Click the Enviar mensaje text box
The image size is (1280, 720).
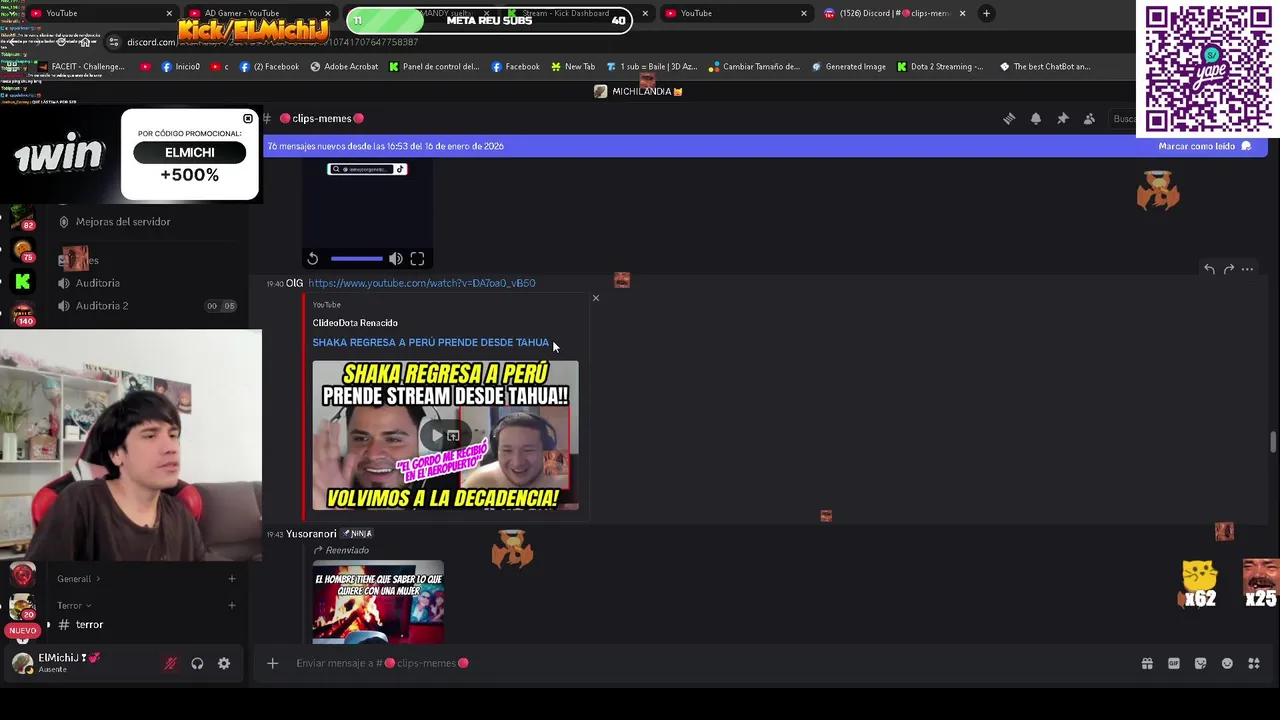700,663
